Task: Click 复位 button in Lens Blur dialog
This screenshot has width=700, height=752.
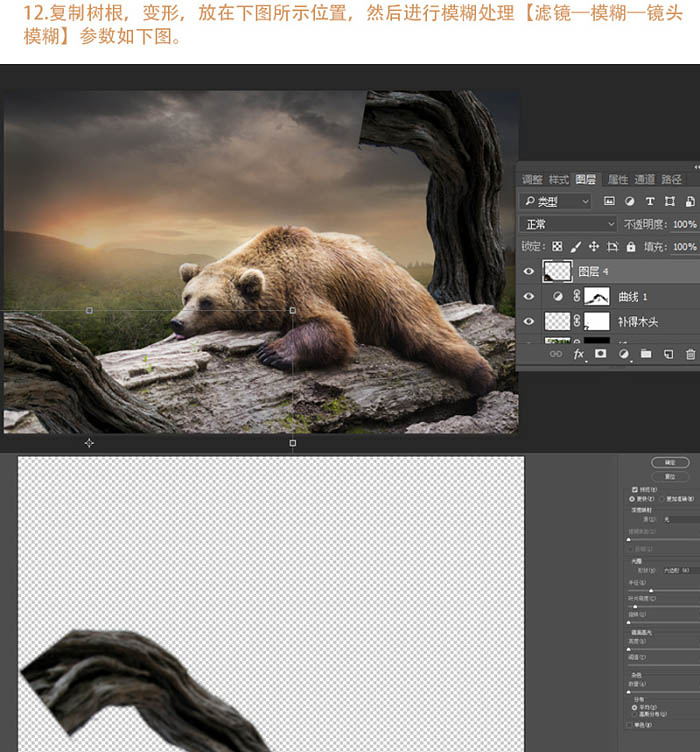Action: [x=670, y=477]
